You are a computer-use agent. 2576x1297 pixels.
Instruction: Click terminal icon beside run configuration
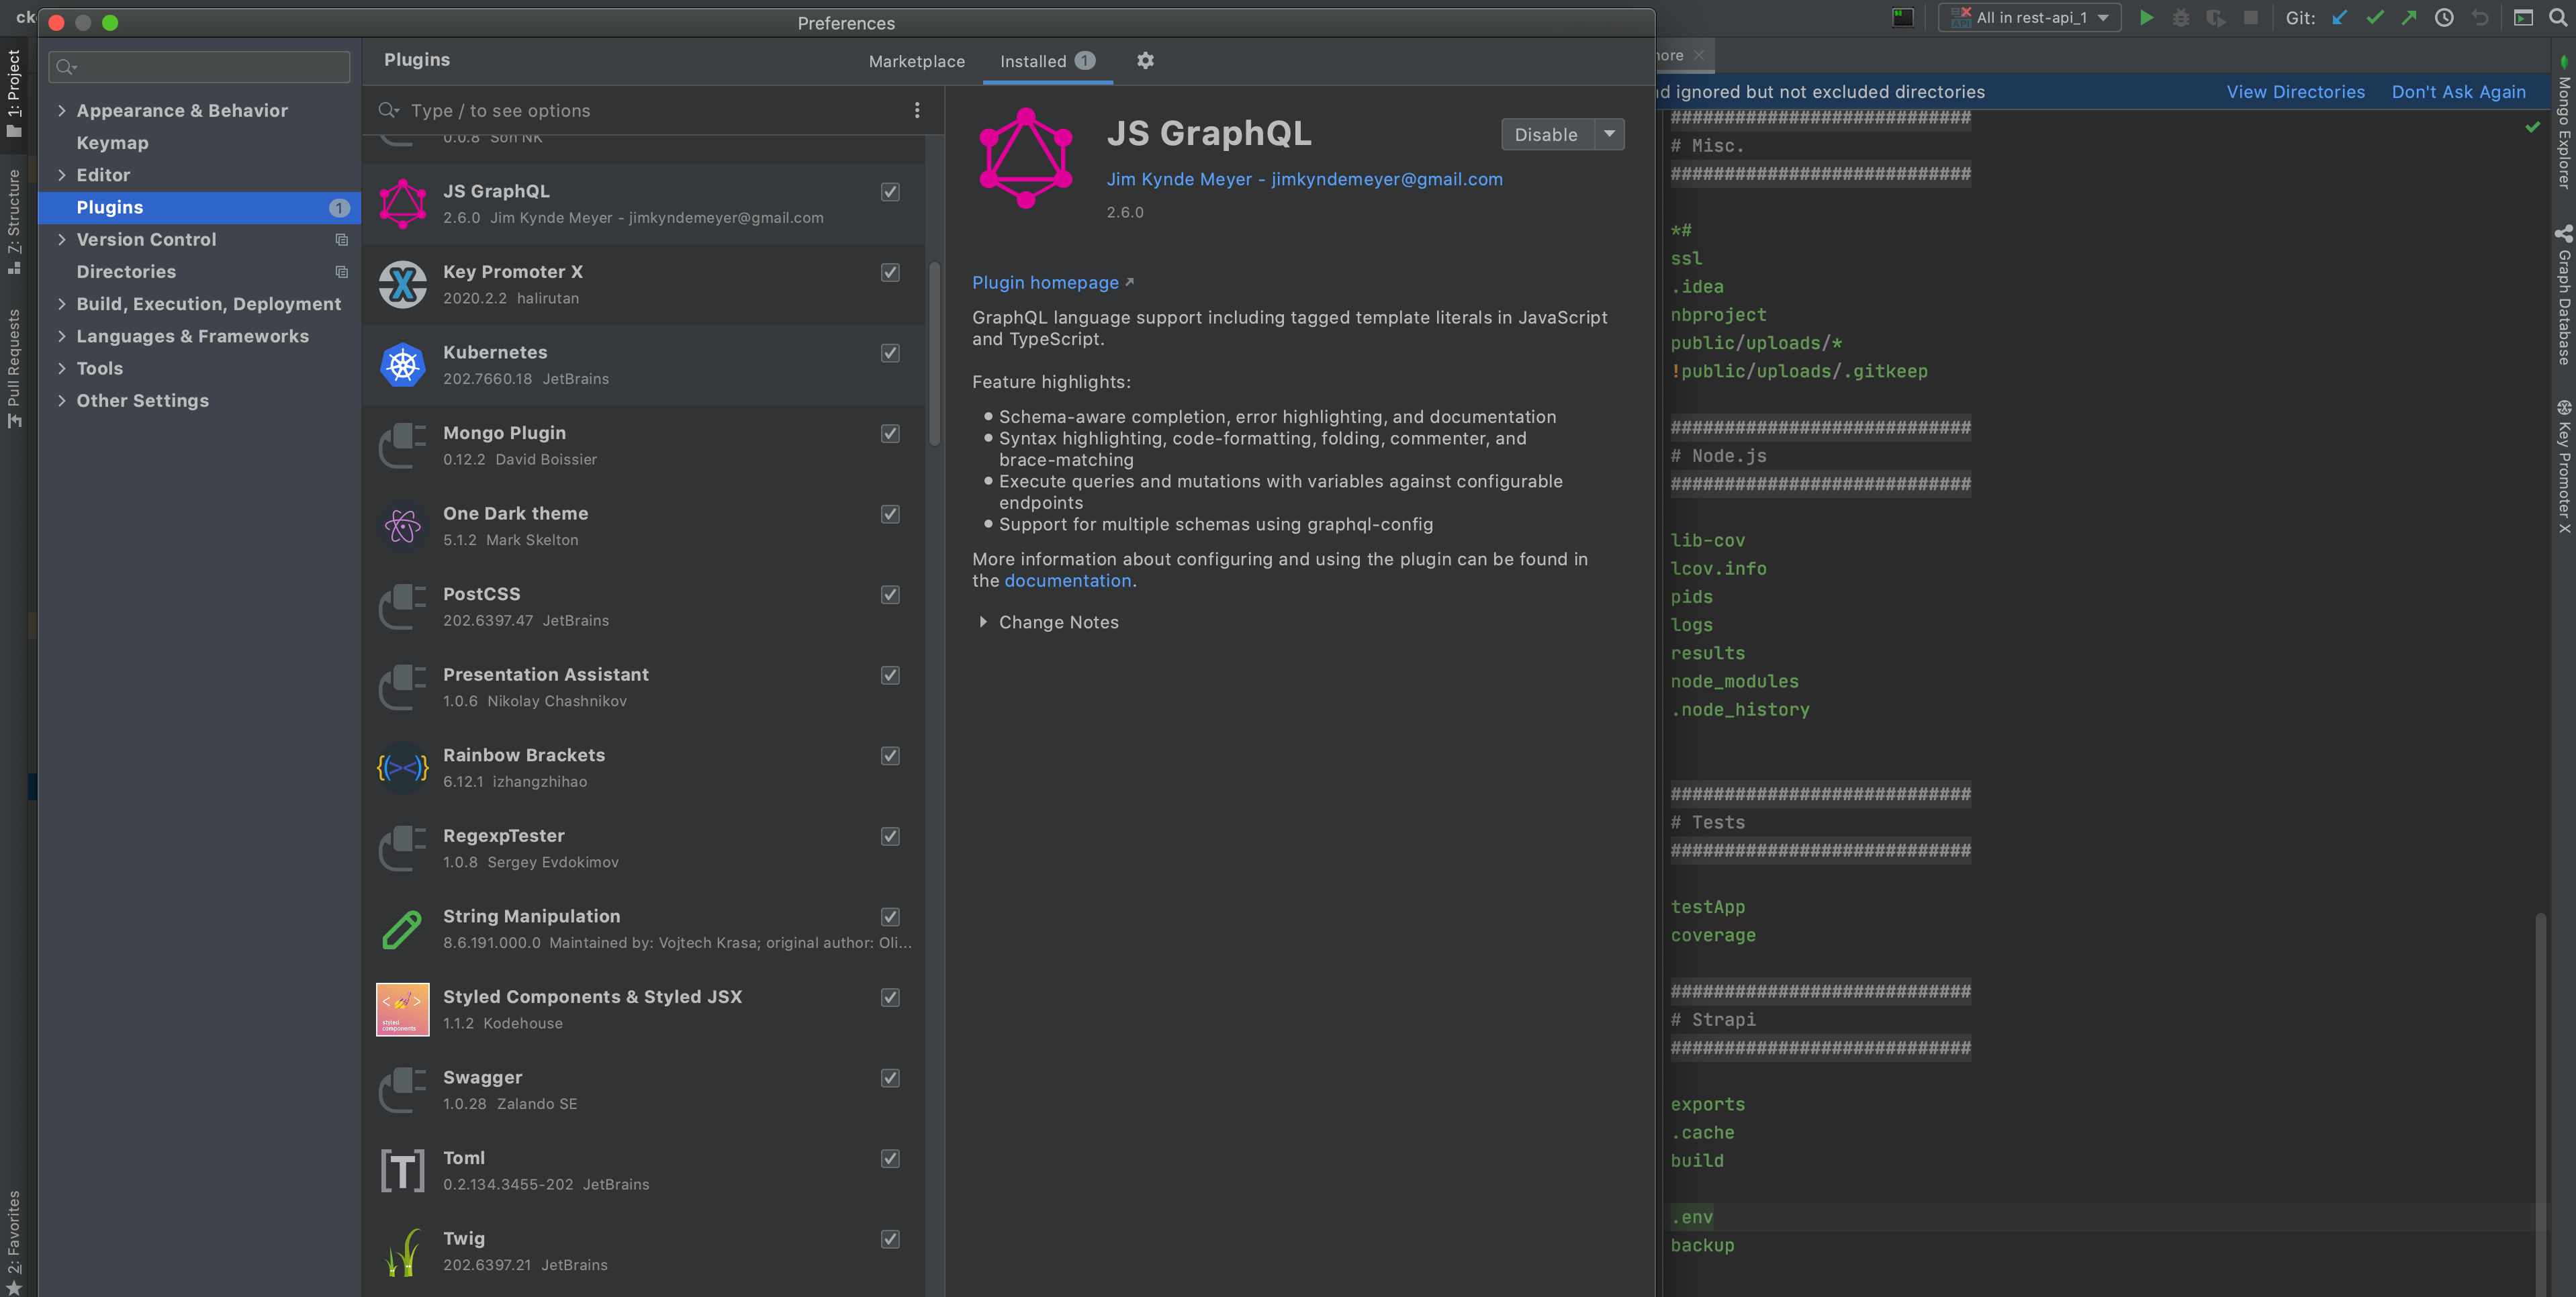(1902, 18)
